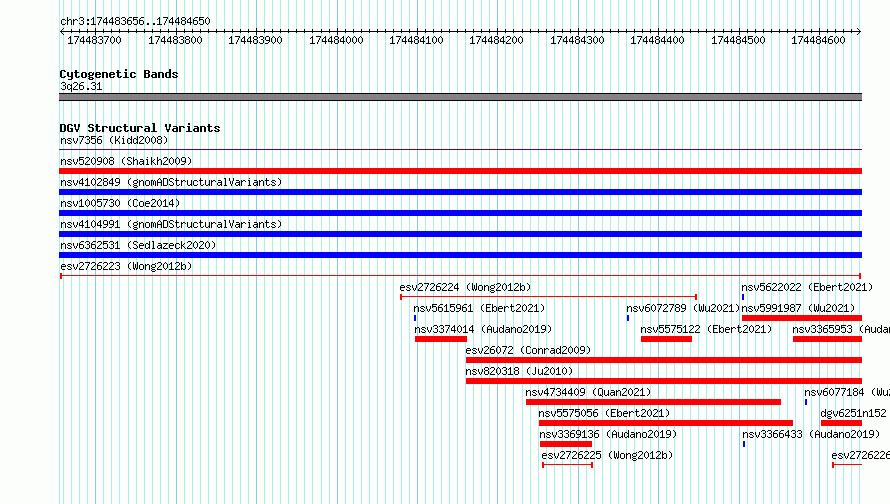Click ruler position 174483900
This screenshot has width=890, height=504.
pyautogui.click(x=255, y=40)
